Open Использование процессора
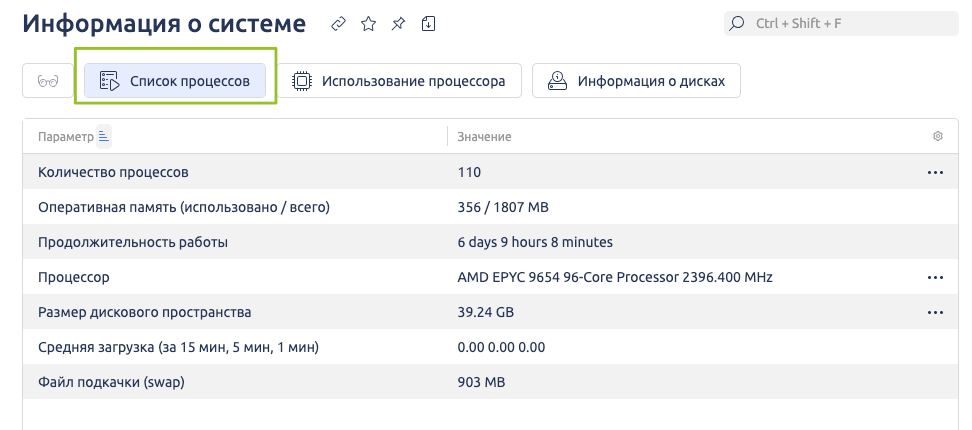This screenshot has width=972, height=430. coord(399,81)
